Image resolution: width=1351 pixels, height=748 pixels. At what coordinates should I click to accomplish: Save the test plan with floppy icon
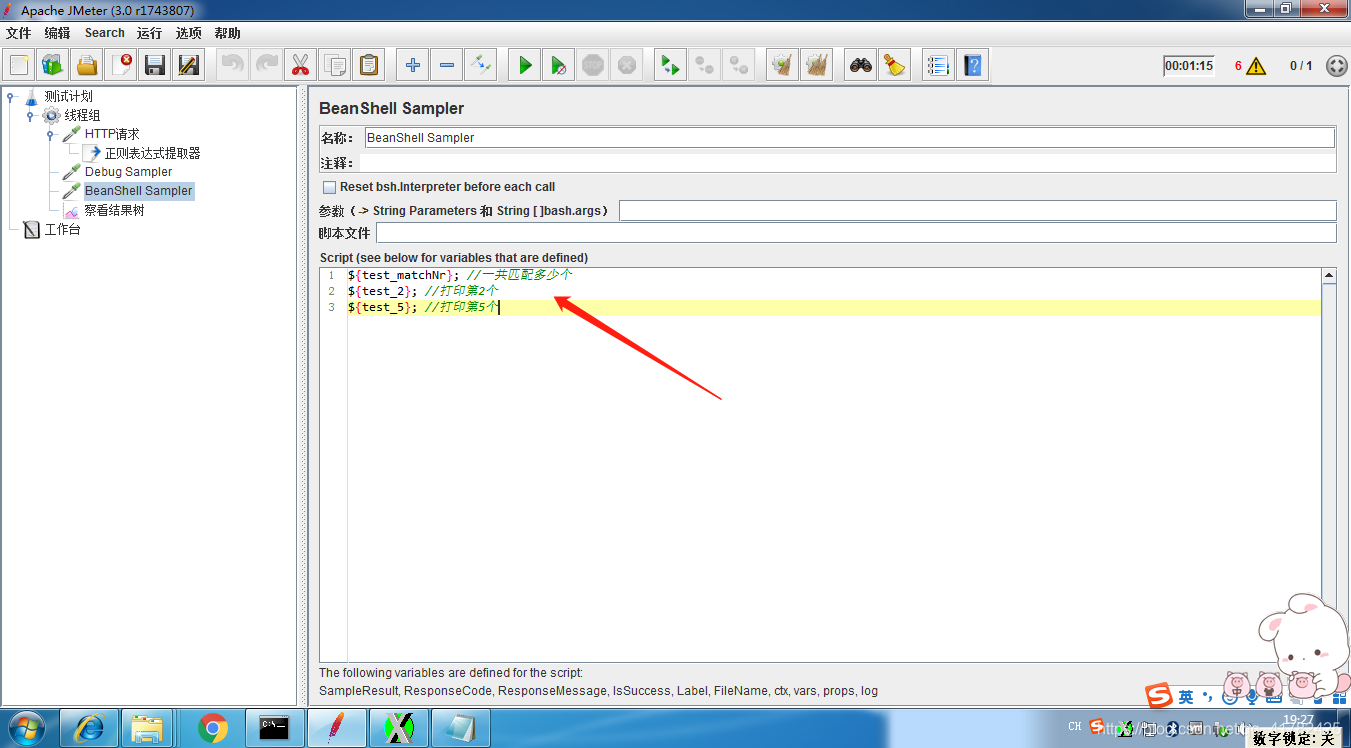155,66
